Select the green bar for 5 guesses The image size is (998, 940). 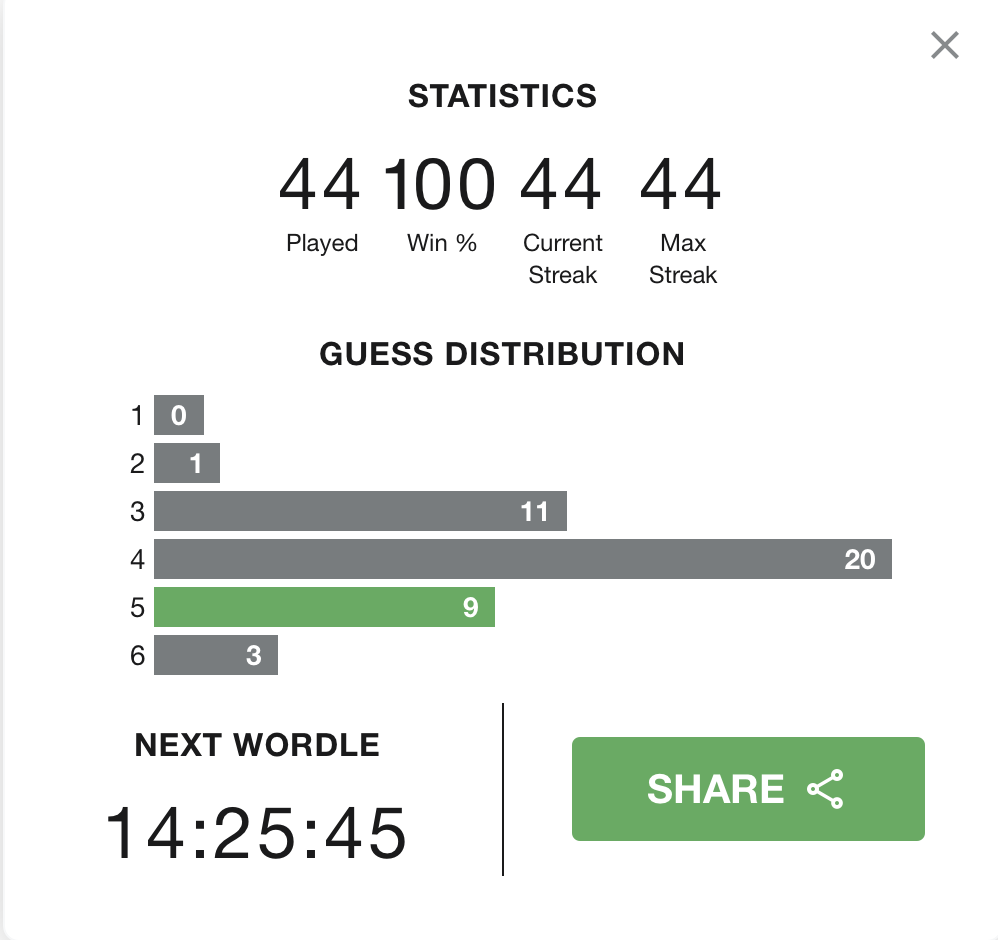point(325,607)
